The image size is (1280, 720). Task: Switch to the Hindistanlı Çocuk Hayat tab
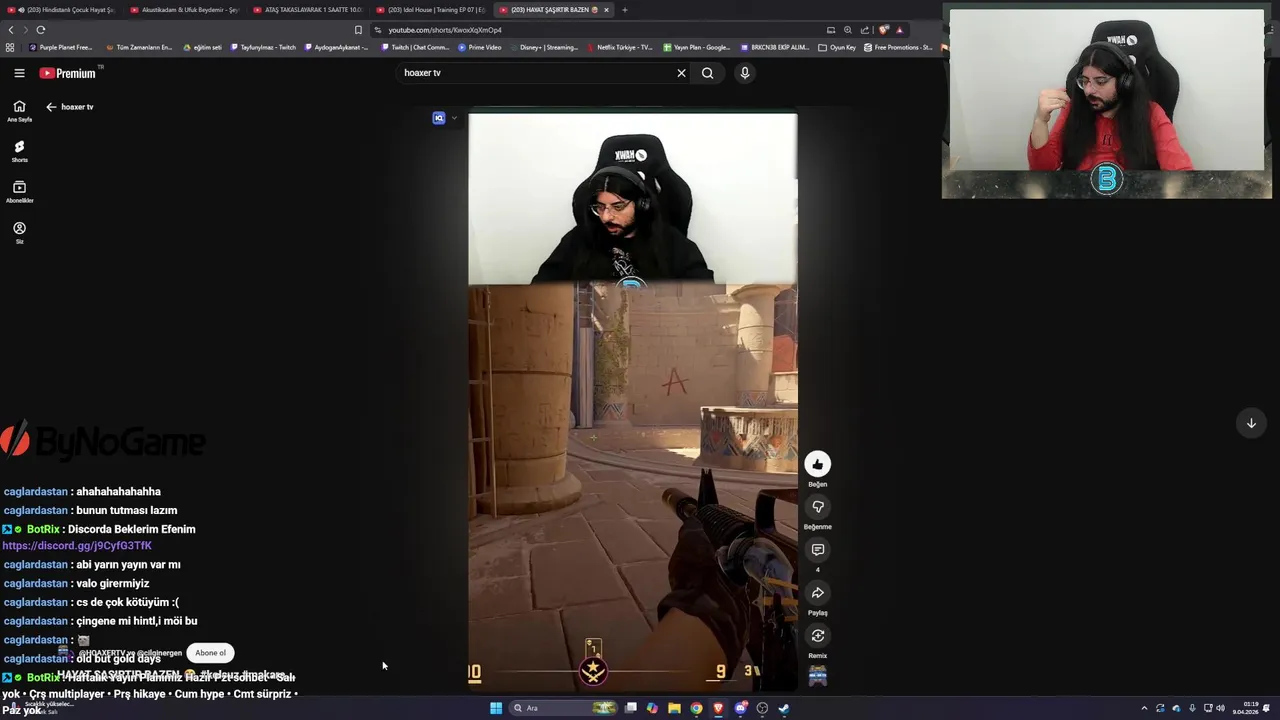(65, 10)
